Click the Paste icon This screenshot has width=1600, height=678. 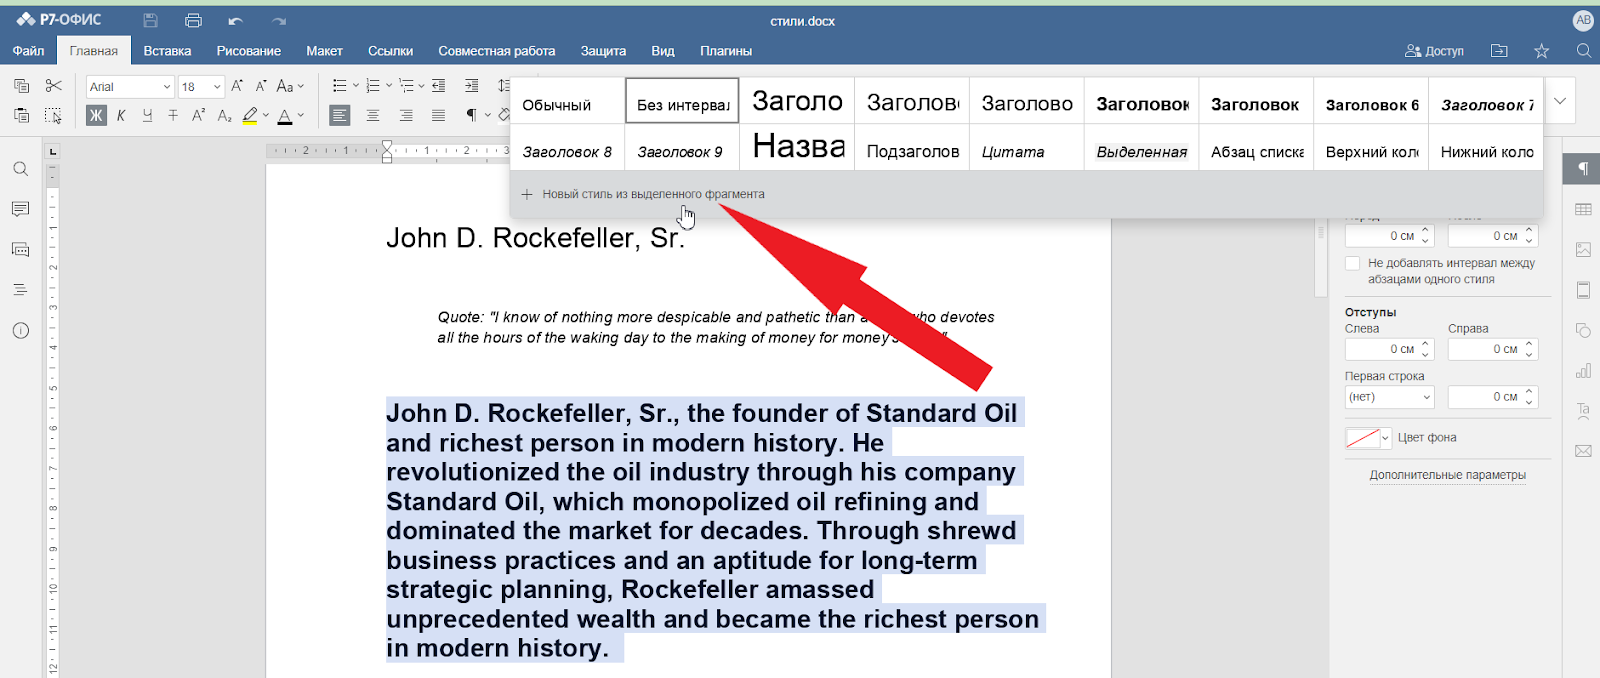point(21,116)
